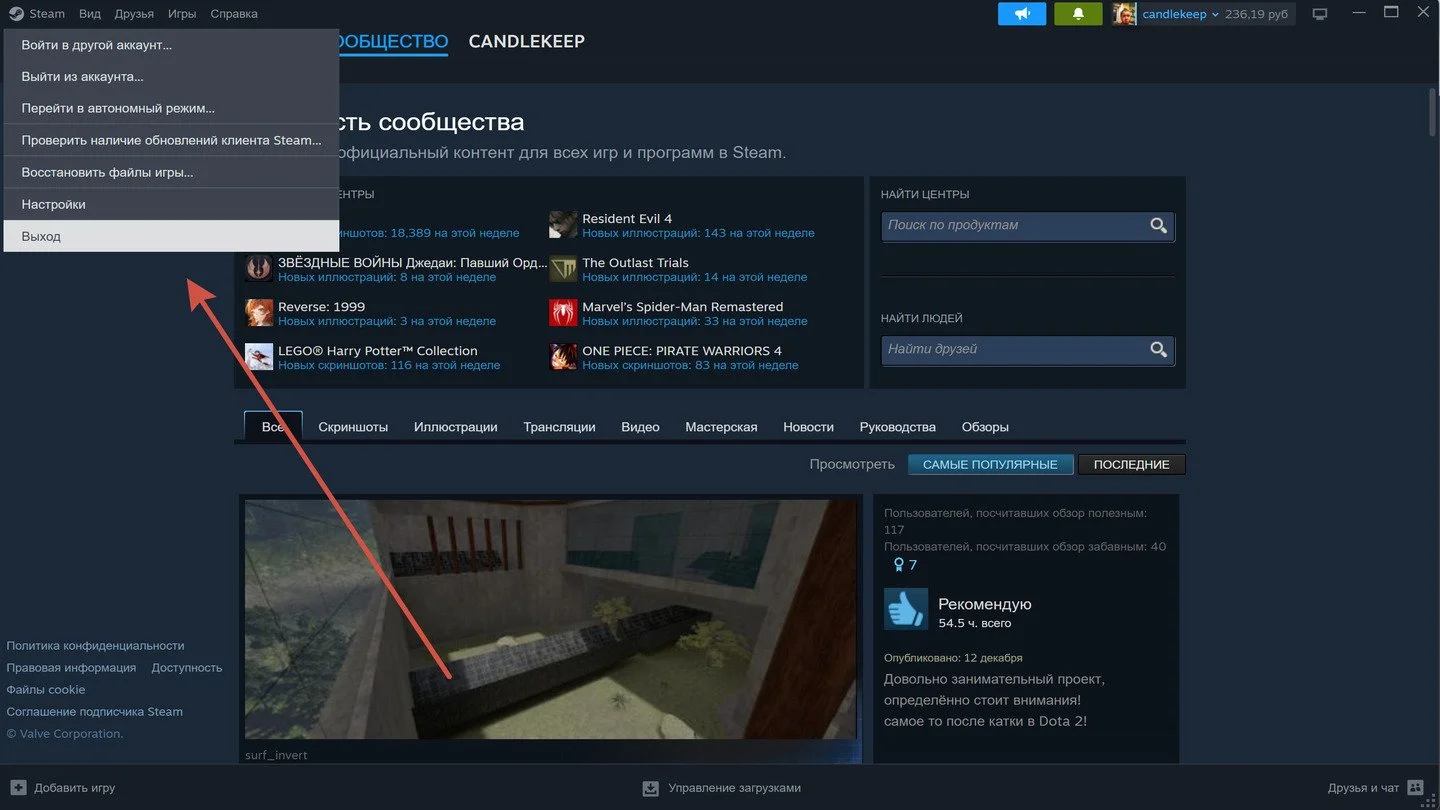
Task: Open the Steam menu logo
Action: [x=16, y=14]
